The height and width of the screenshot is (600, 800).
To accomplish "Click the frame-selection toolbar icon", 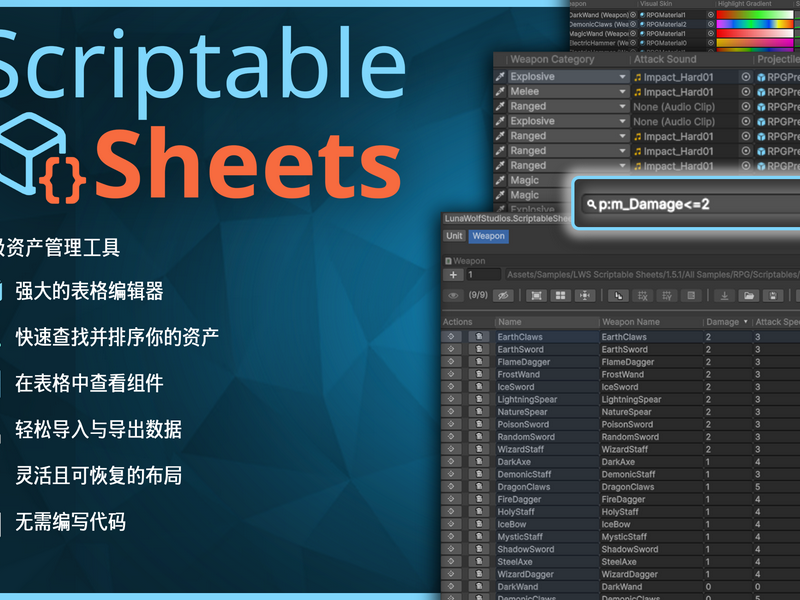I will click(x=536, y=295).
